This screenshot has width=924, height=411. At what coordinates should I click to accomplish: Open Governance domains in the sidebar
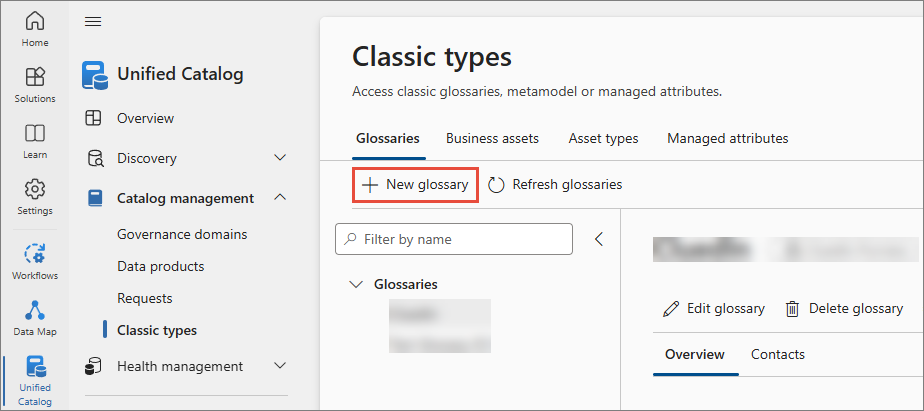182,234
